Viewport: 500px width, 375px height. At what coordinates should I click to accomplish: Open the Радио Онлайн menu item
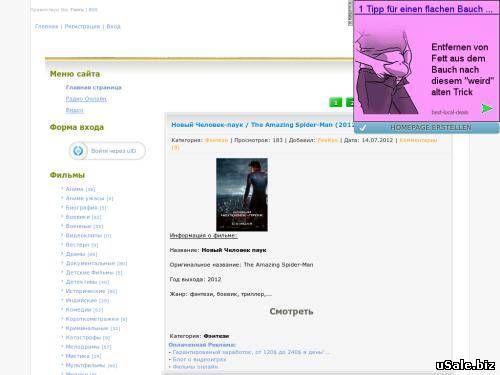pyautogui.click(x=86, y=99)
